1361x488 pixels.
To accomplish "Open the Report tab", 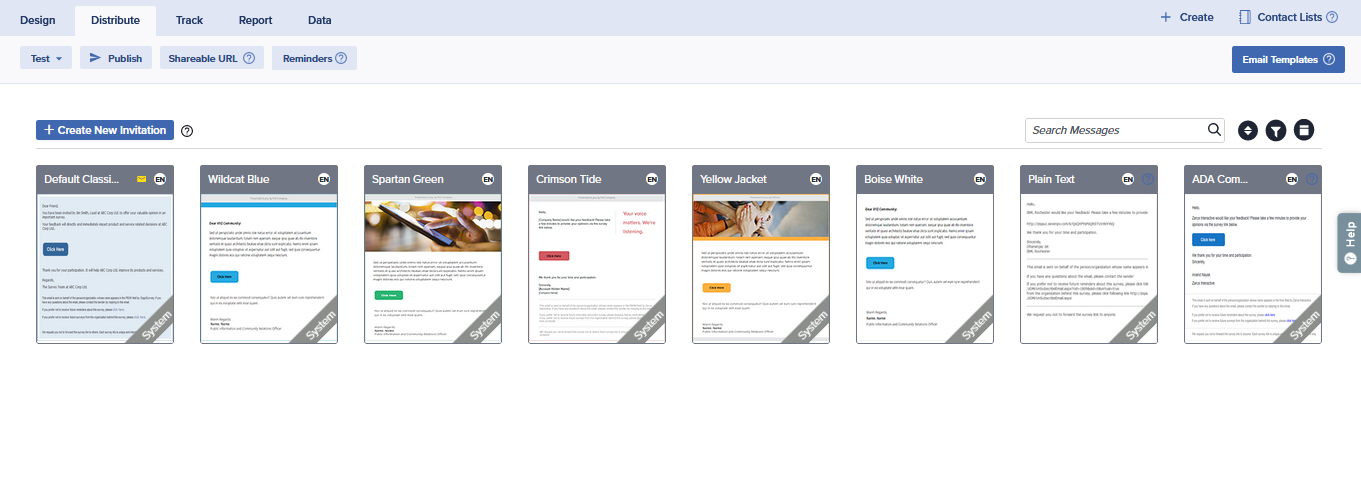I will pyautogui.click(x=255, y=18).
